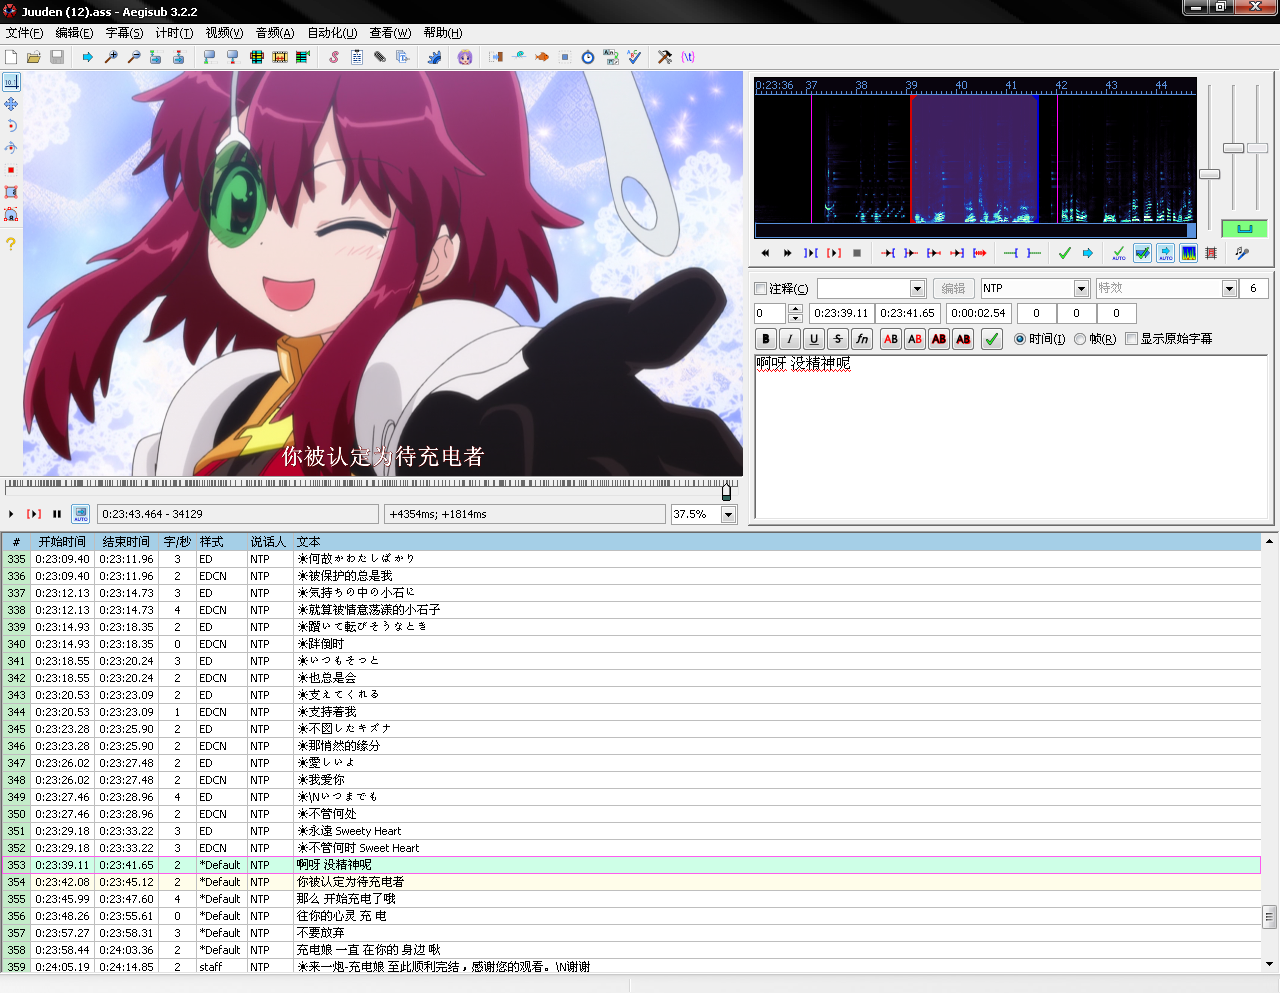Open a subtitle file via folder icon
Viewport: 1280px width, 993px height.
34,57
